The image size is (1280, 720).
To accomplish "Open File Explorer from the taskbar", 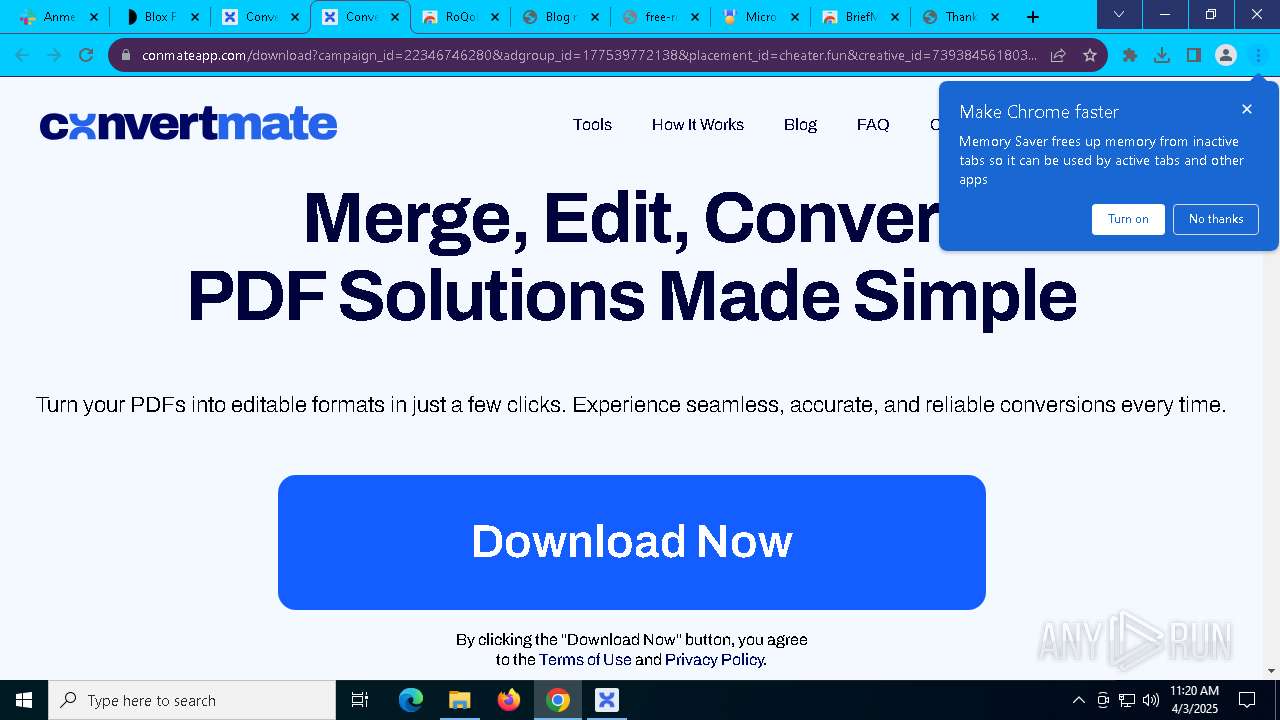I will [459, 700].
